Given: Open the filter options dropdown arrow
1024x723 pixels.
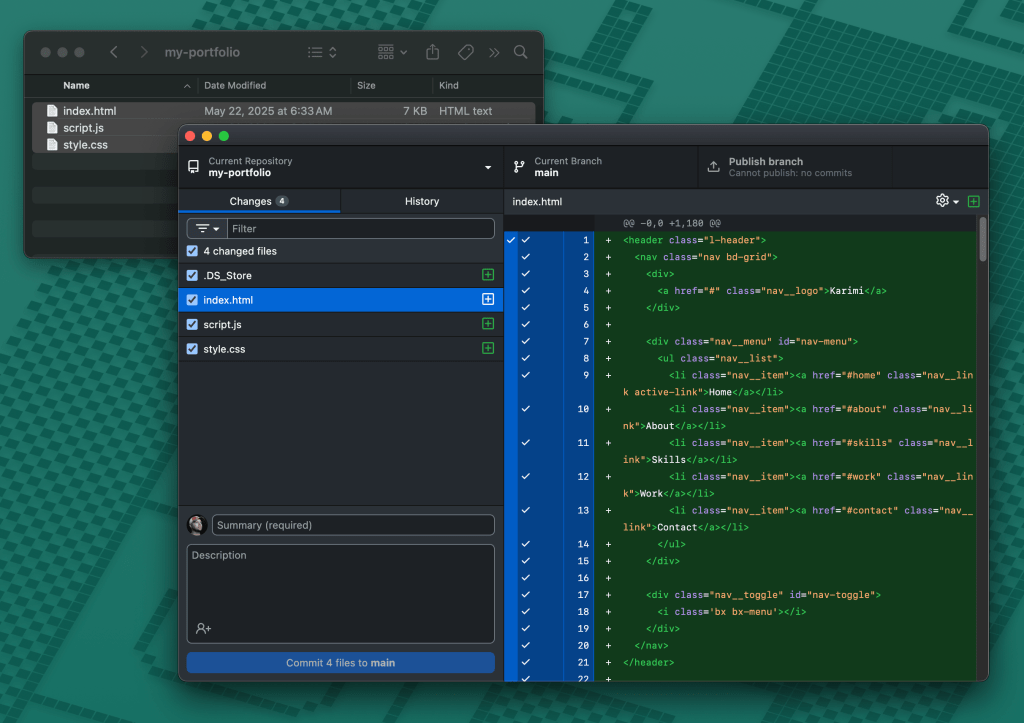Looking at the screenshot, I should pyautogui.click(x=214, y=228).
